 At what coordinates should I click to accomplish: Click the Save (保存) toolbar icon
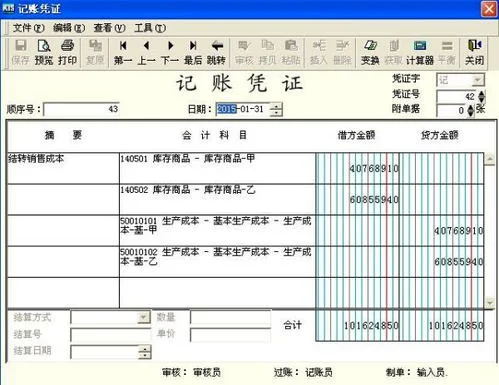tap(21, 53)
